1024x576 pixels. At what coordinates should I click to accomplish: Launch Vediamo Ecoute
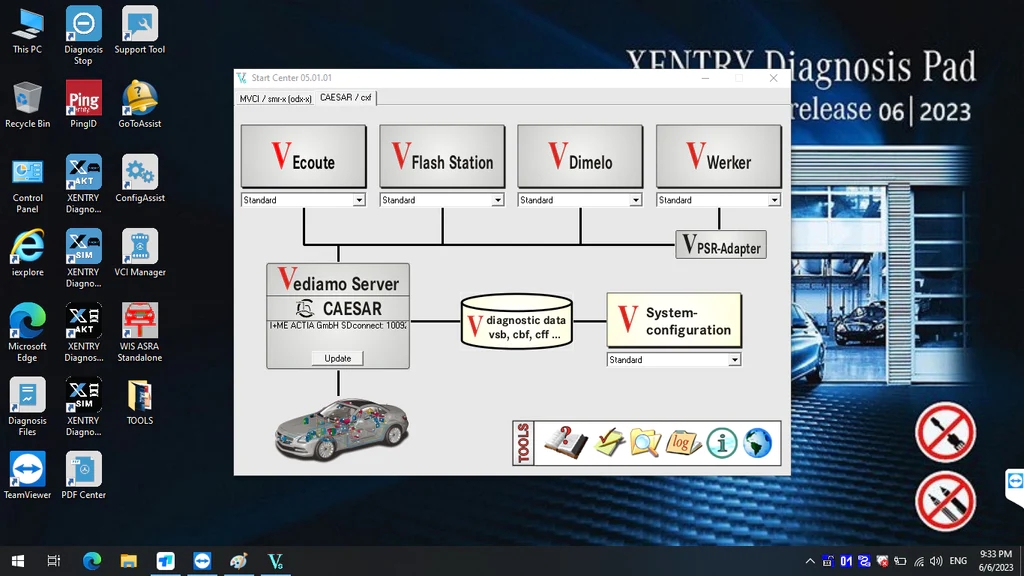click(303, 157)
